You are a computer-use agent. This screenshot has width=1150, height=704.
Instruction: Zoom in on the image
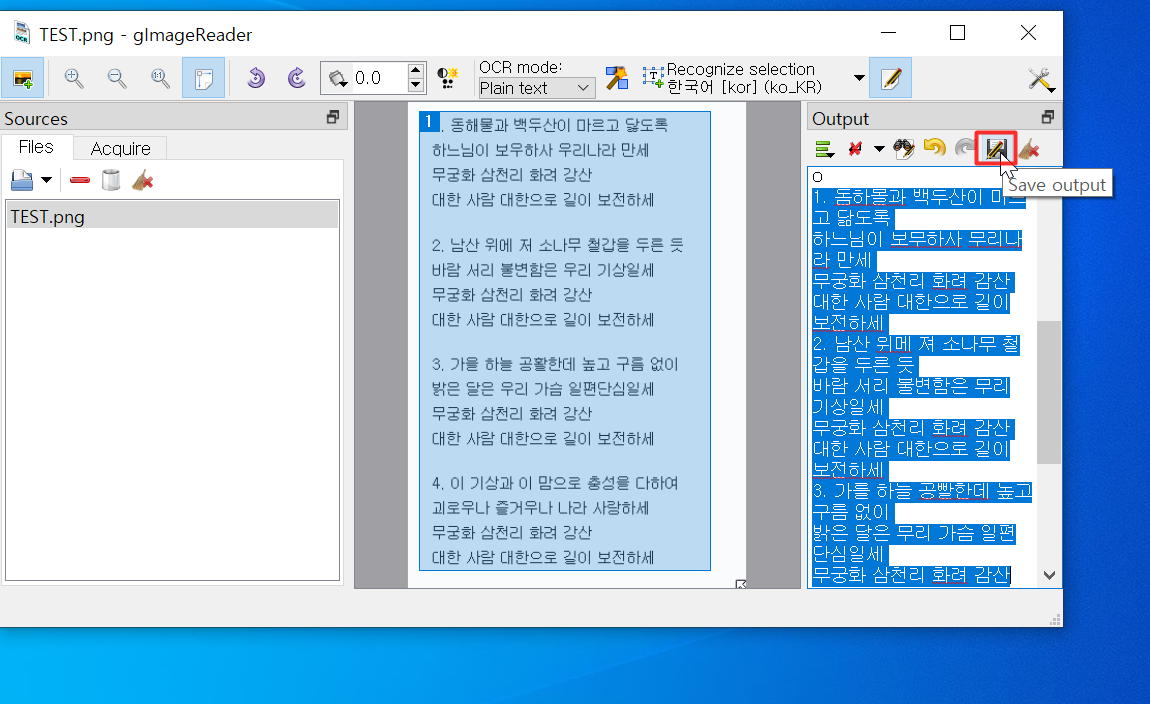pyautogui.click(x=73, y=78)
